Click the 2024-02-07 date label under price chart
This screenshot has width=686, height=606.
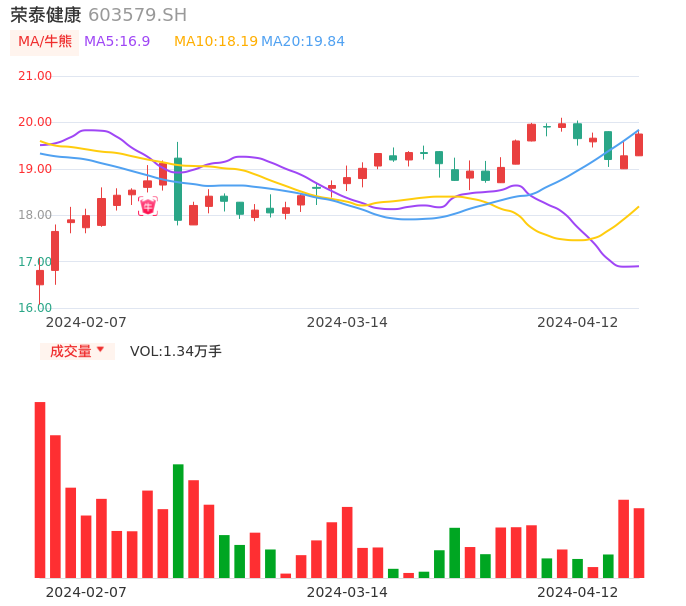pos(86,322)
